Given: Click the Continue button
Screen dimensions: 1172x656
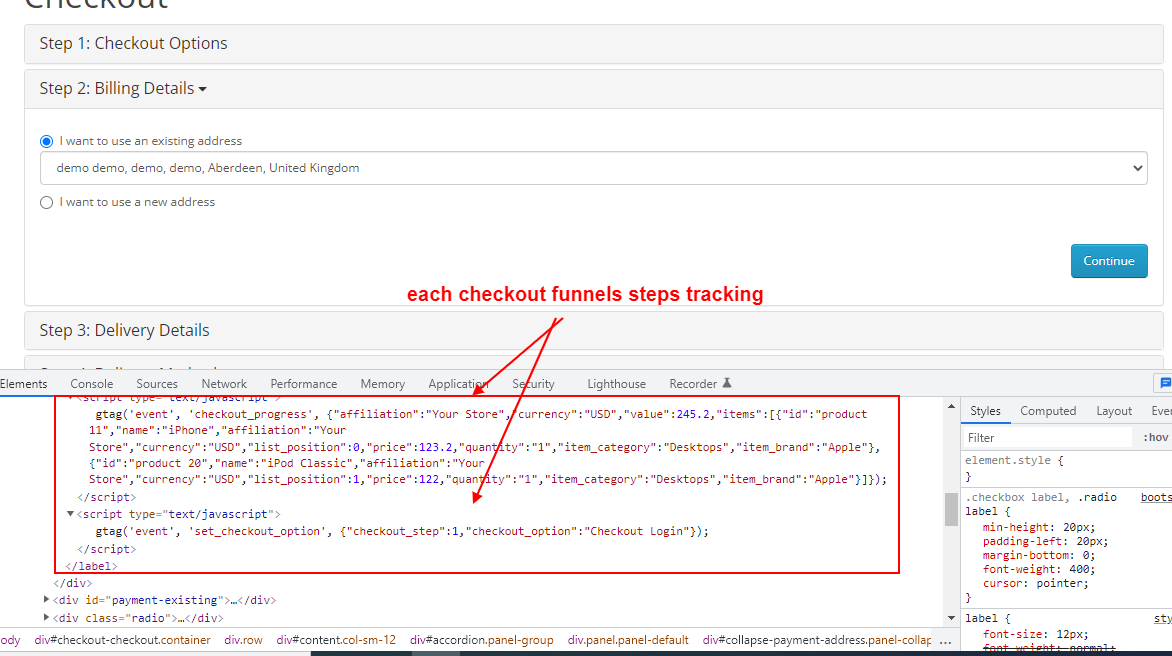Looking at the screenshot, I should click(1108, 261).
